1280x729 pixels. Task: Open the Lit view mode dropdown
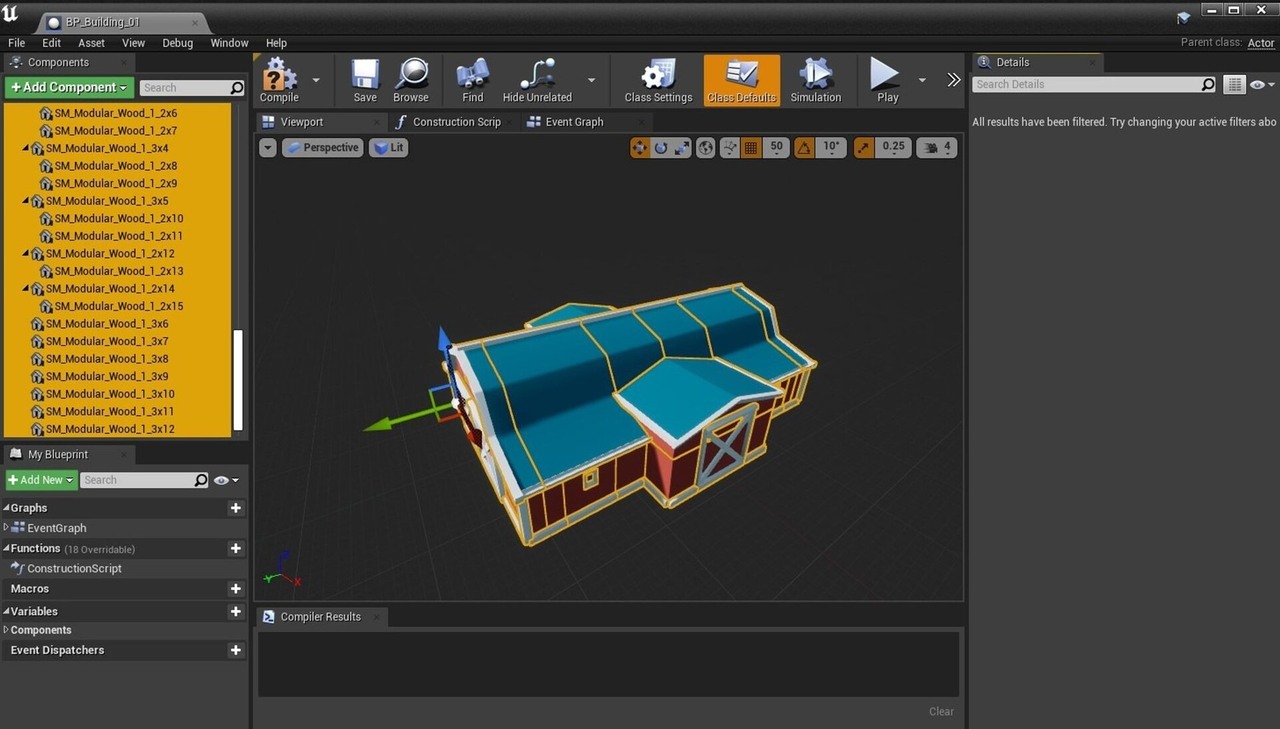point(389,147)
